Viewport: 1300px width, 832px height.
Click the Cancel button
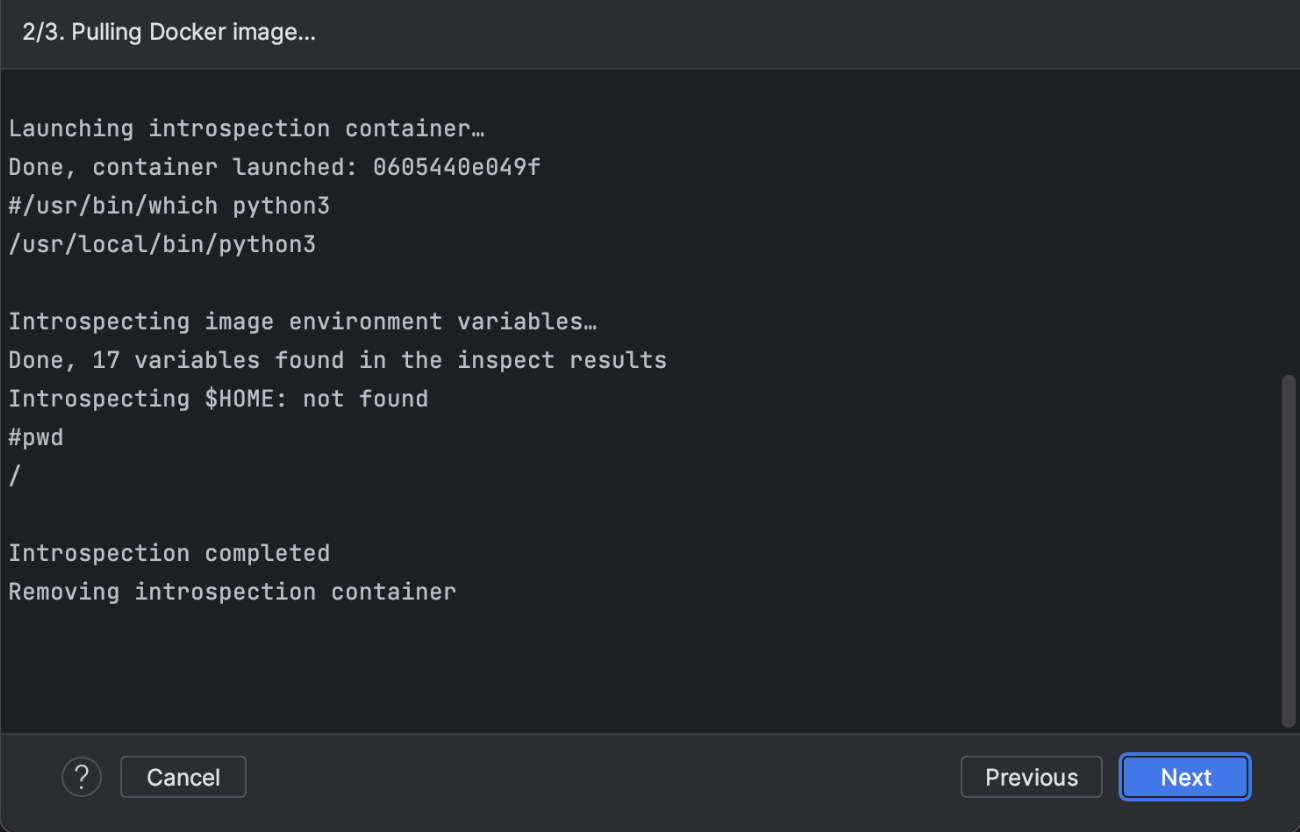[183, 777]
